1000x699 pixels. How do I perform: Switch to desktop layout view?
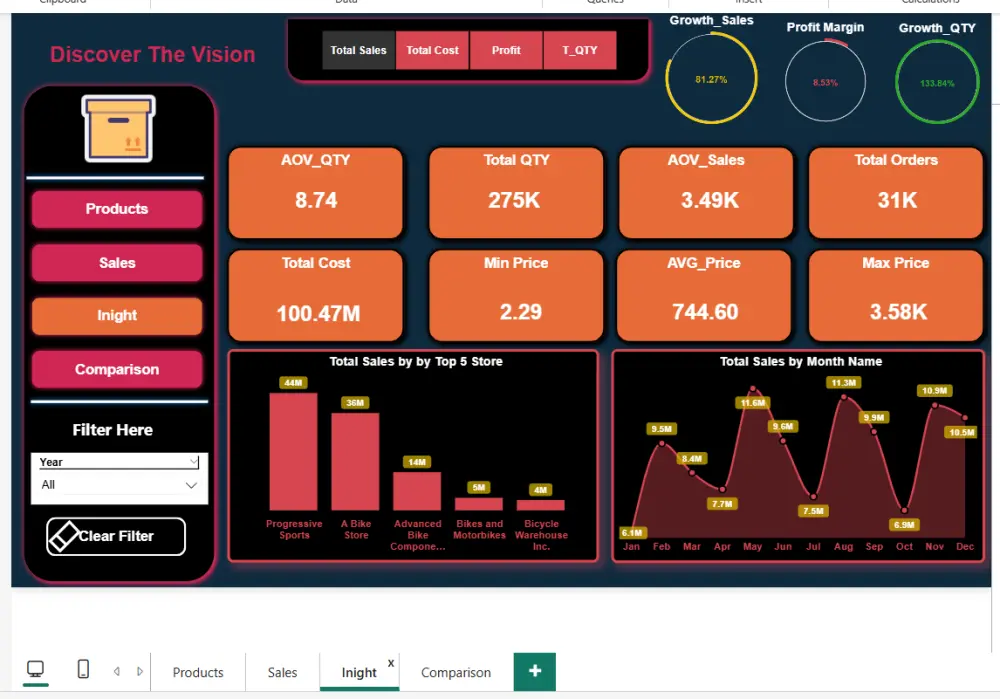click(36, 668)
